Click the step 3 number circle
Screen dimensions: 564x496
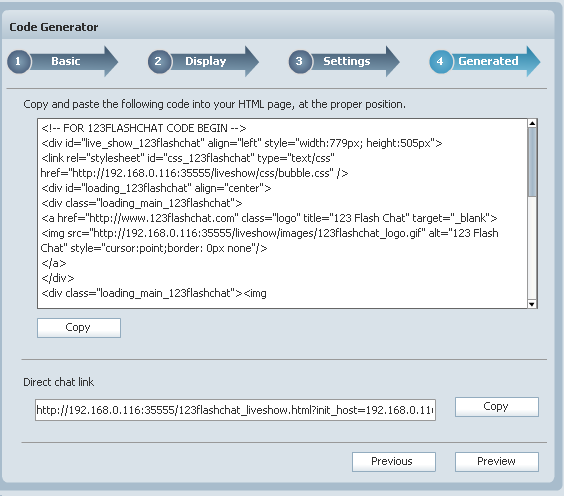pos(299,62)
